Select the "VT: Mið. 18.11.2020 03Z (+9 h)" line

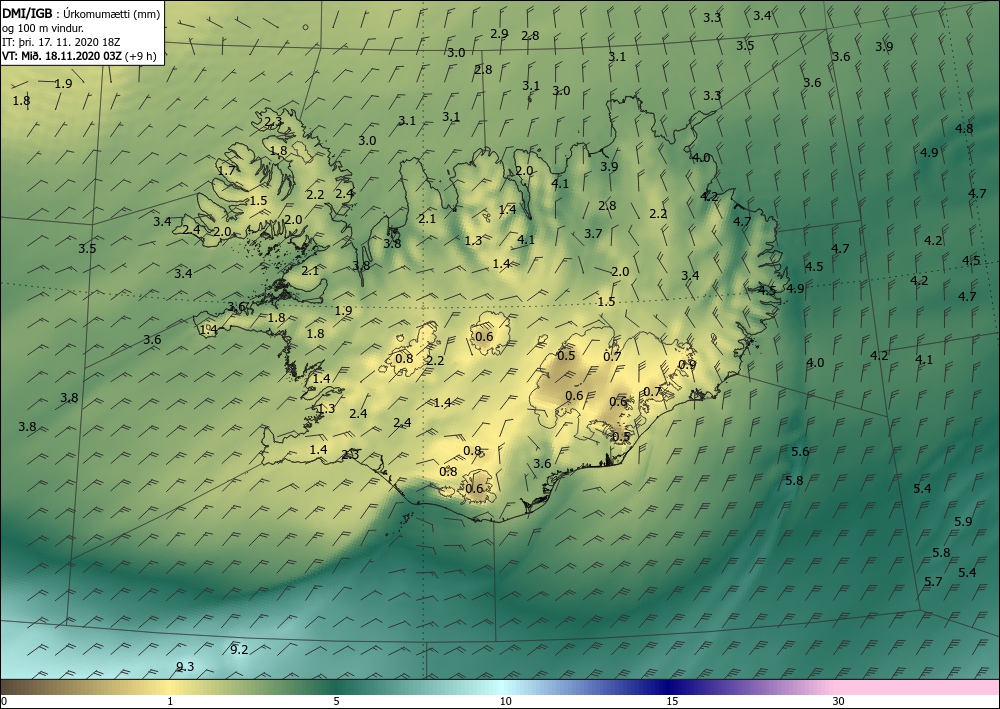point(79,56)
